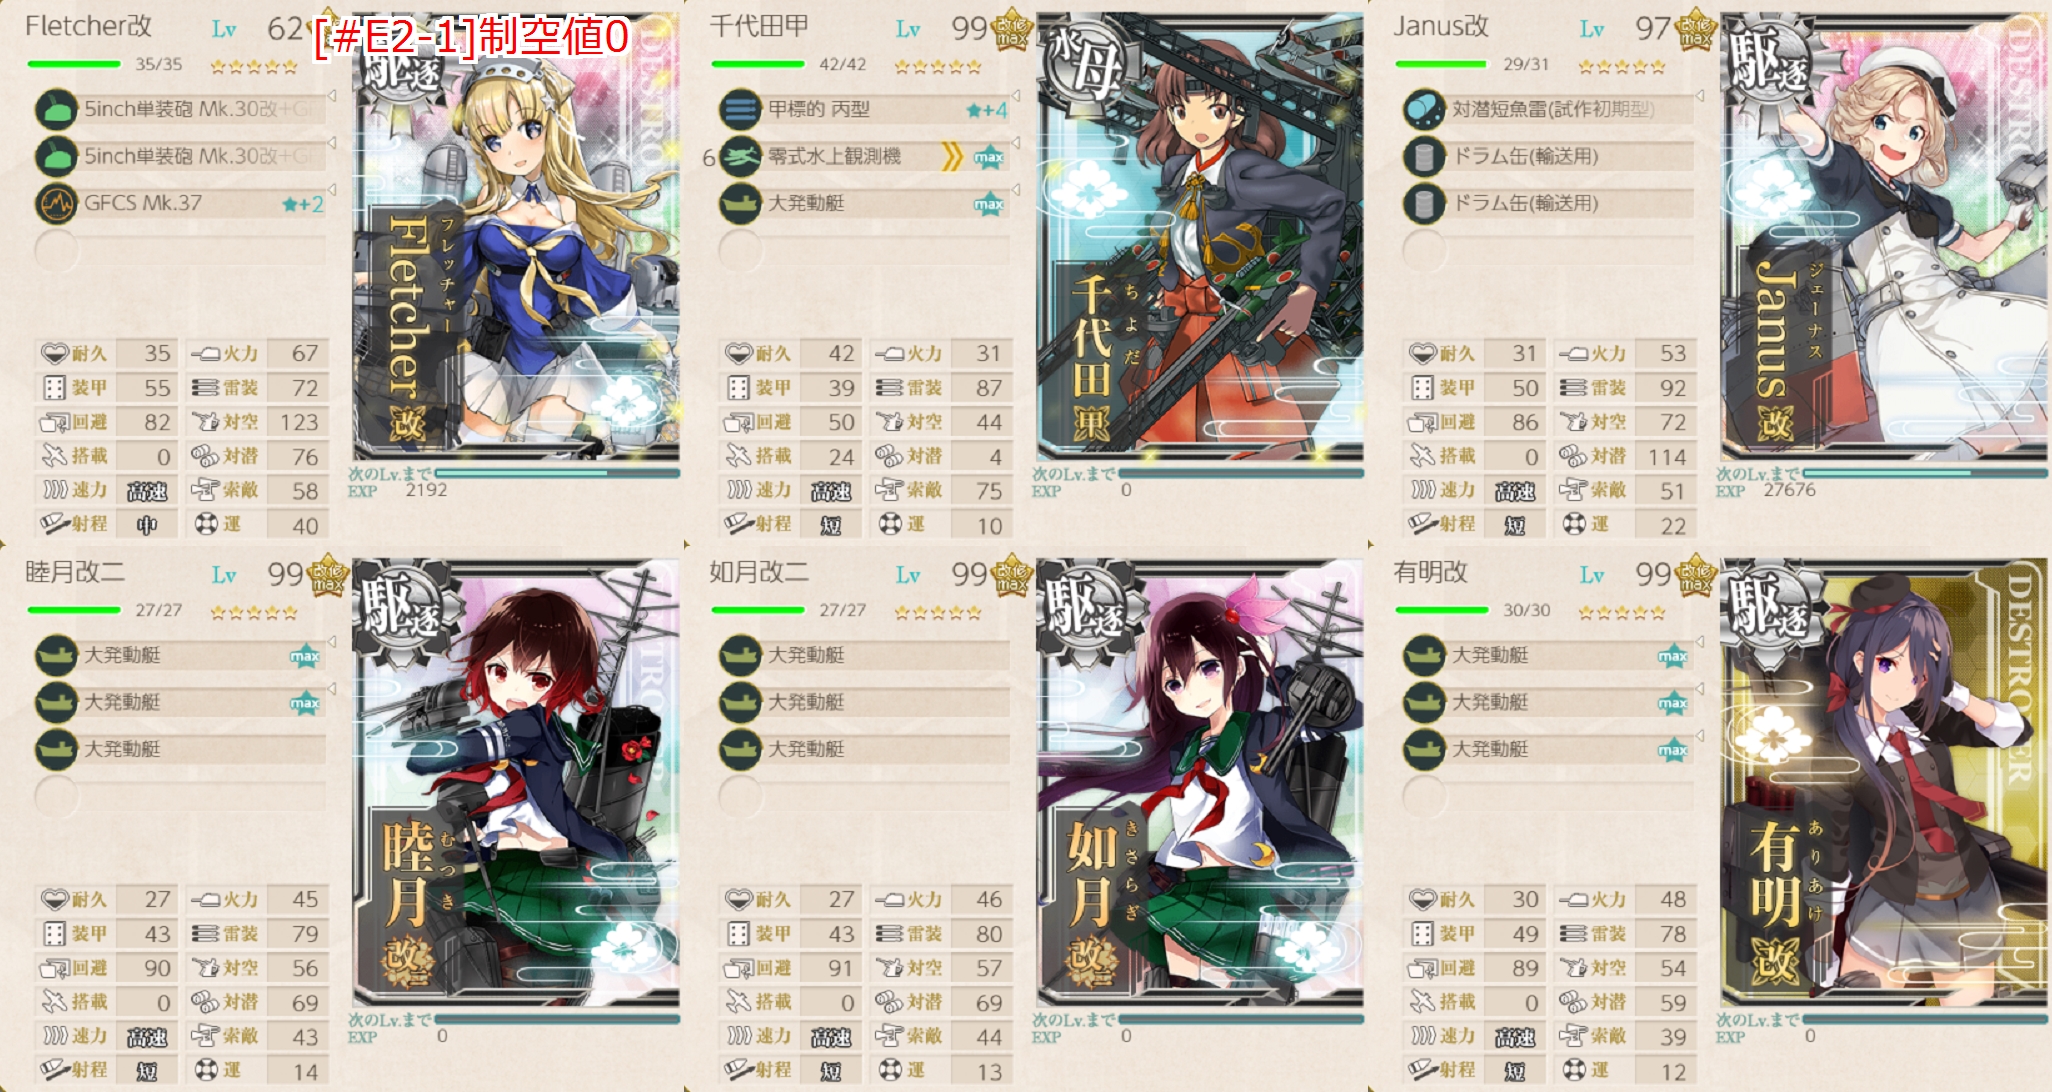Expand the arrow beside Janus's ASW torpedo slot
The image size is (2052, 1092).
pyautogui.click(x=1700, y=96)
